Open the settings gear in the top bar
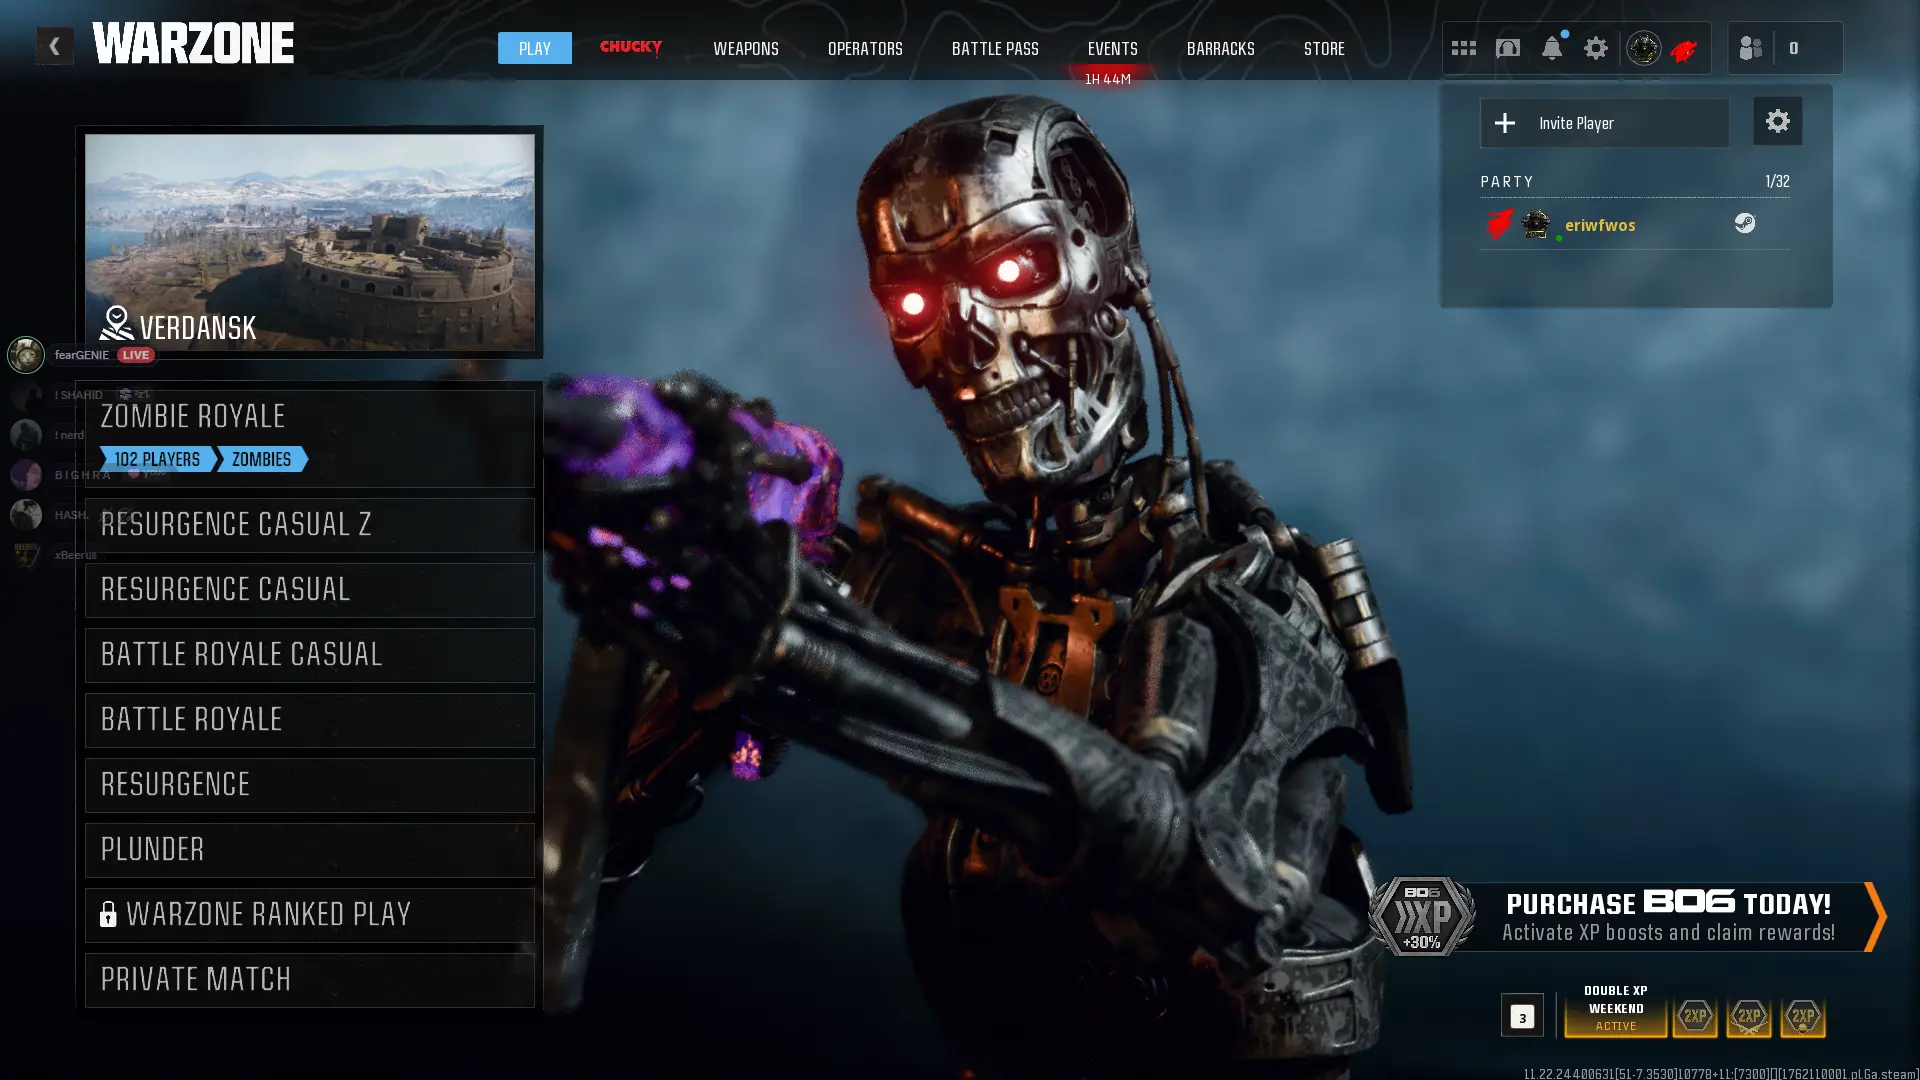The width and height of the screenshot is (1920, 1080). (x=1595, y=48)
